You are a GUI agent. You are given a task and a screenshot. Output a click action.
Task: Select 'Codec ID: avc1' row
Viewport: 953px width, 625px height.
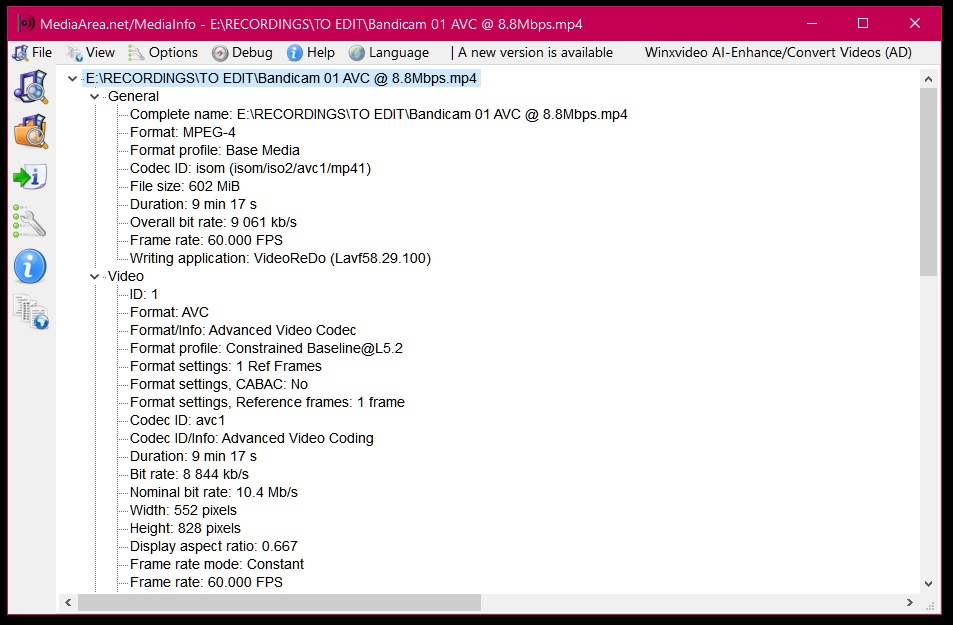[x=177, y=421]
